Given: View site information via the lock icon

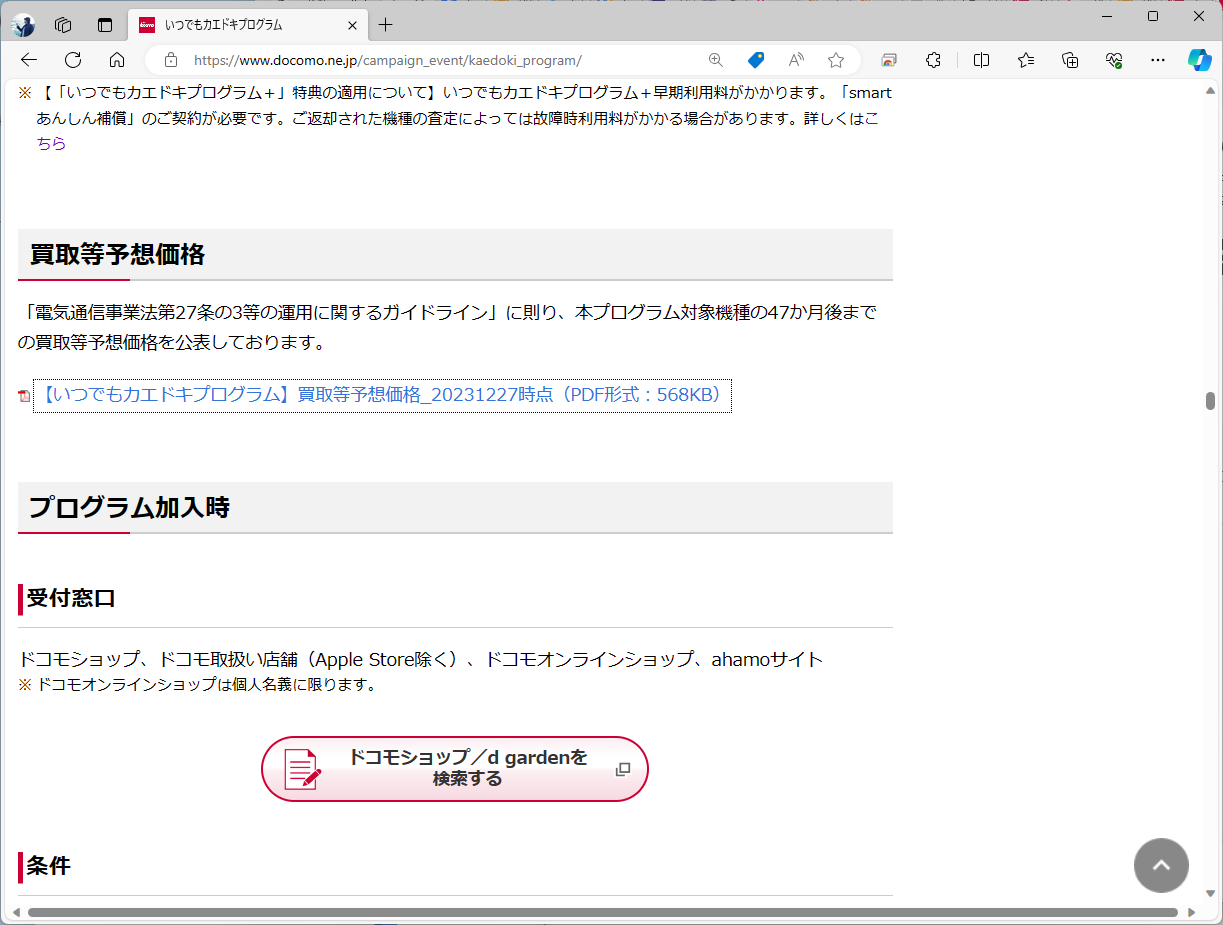Looking at the screenshot, I should coord(170,60).
